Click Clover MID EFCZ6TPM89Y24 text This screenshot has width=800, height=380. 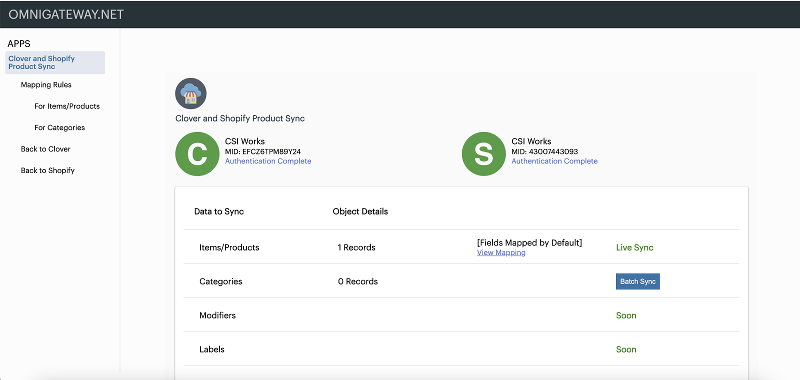tap(263, 151)
